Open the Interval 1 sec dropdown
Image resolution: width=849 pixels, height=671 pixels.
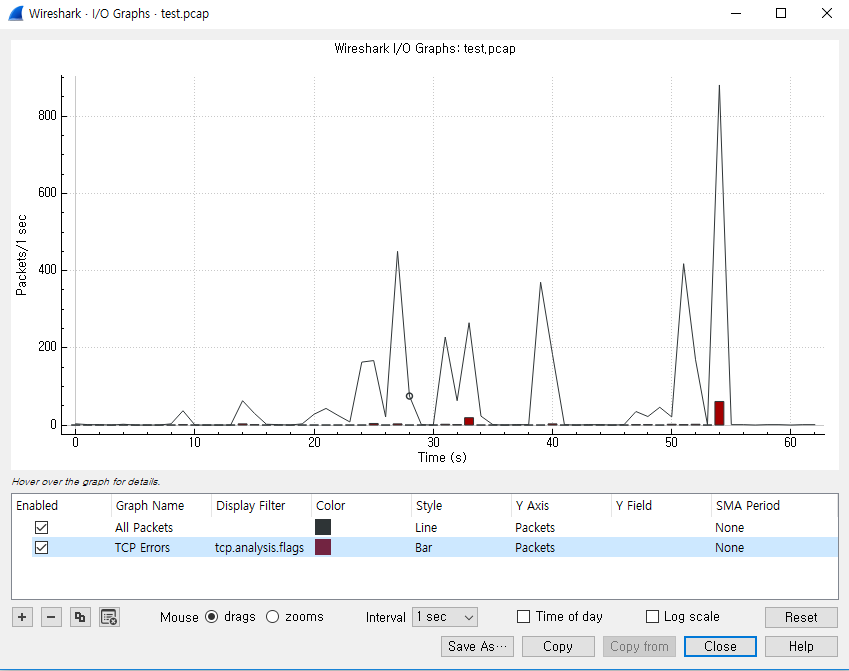[x=445, y=617]
